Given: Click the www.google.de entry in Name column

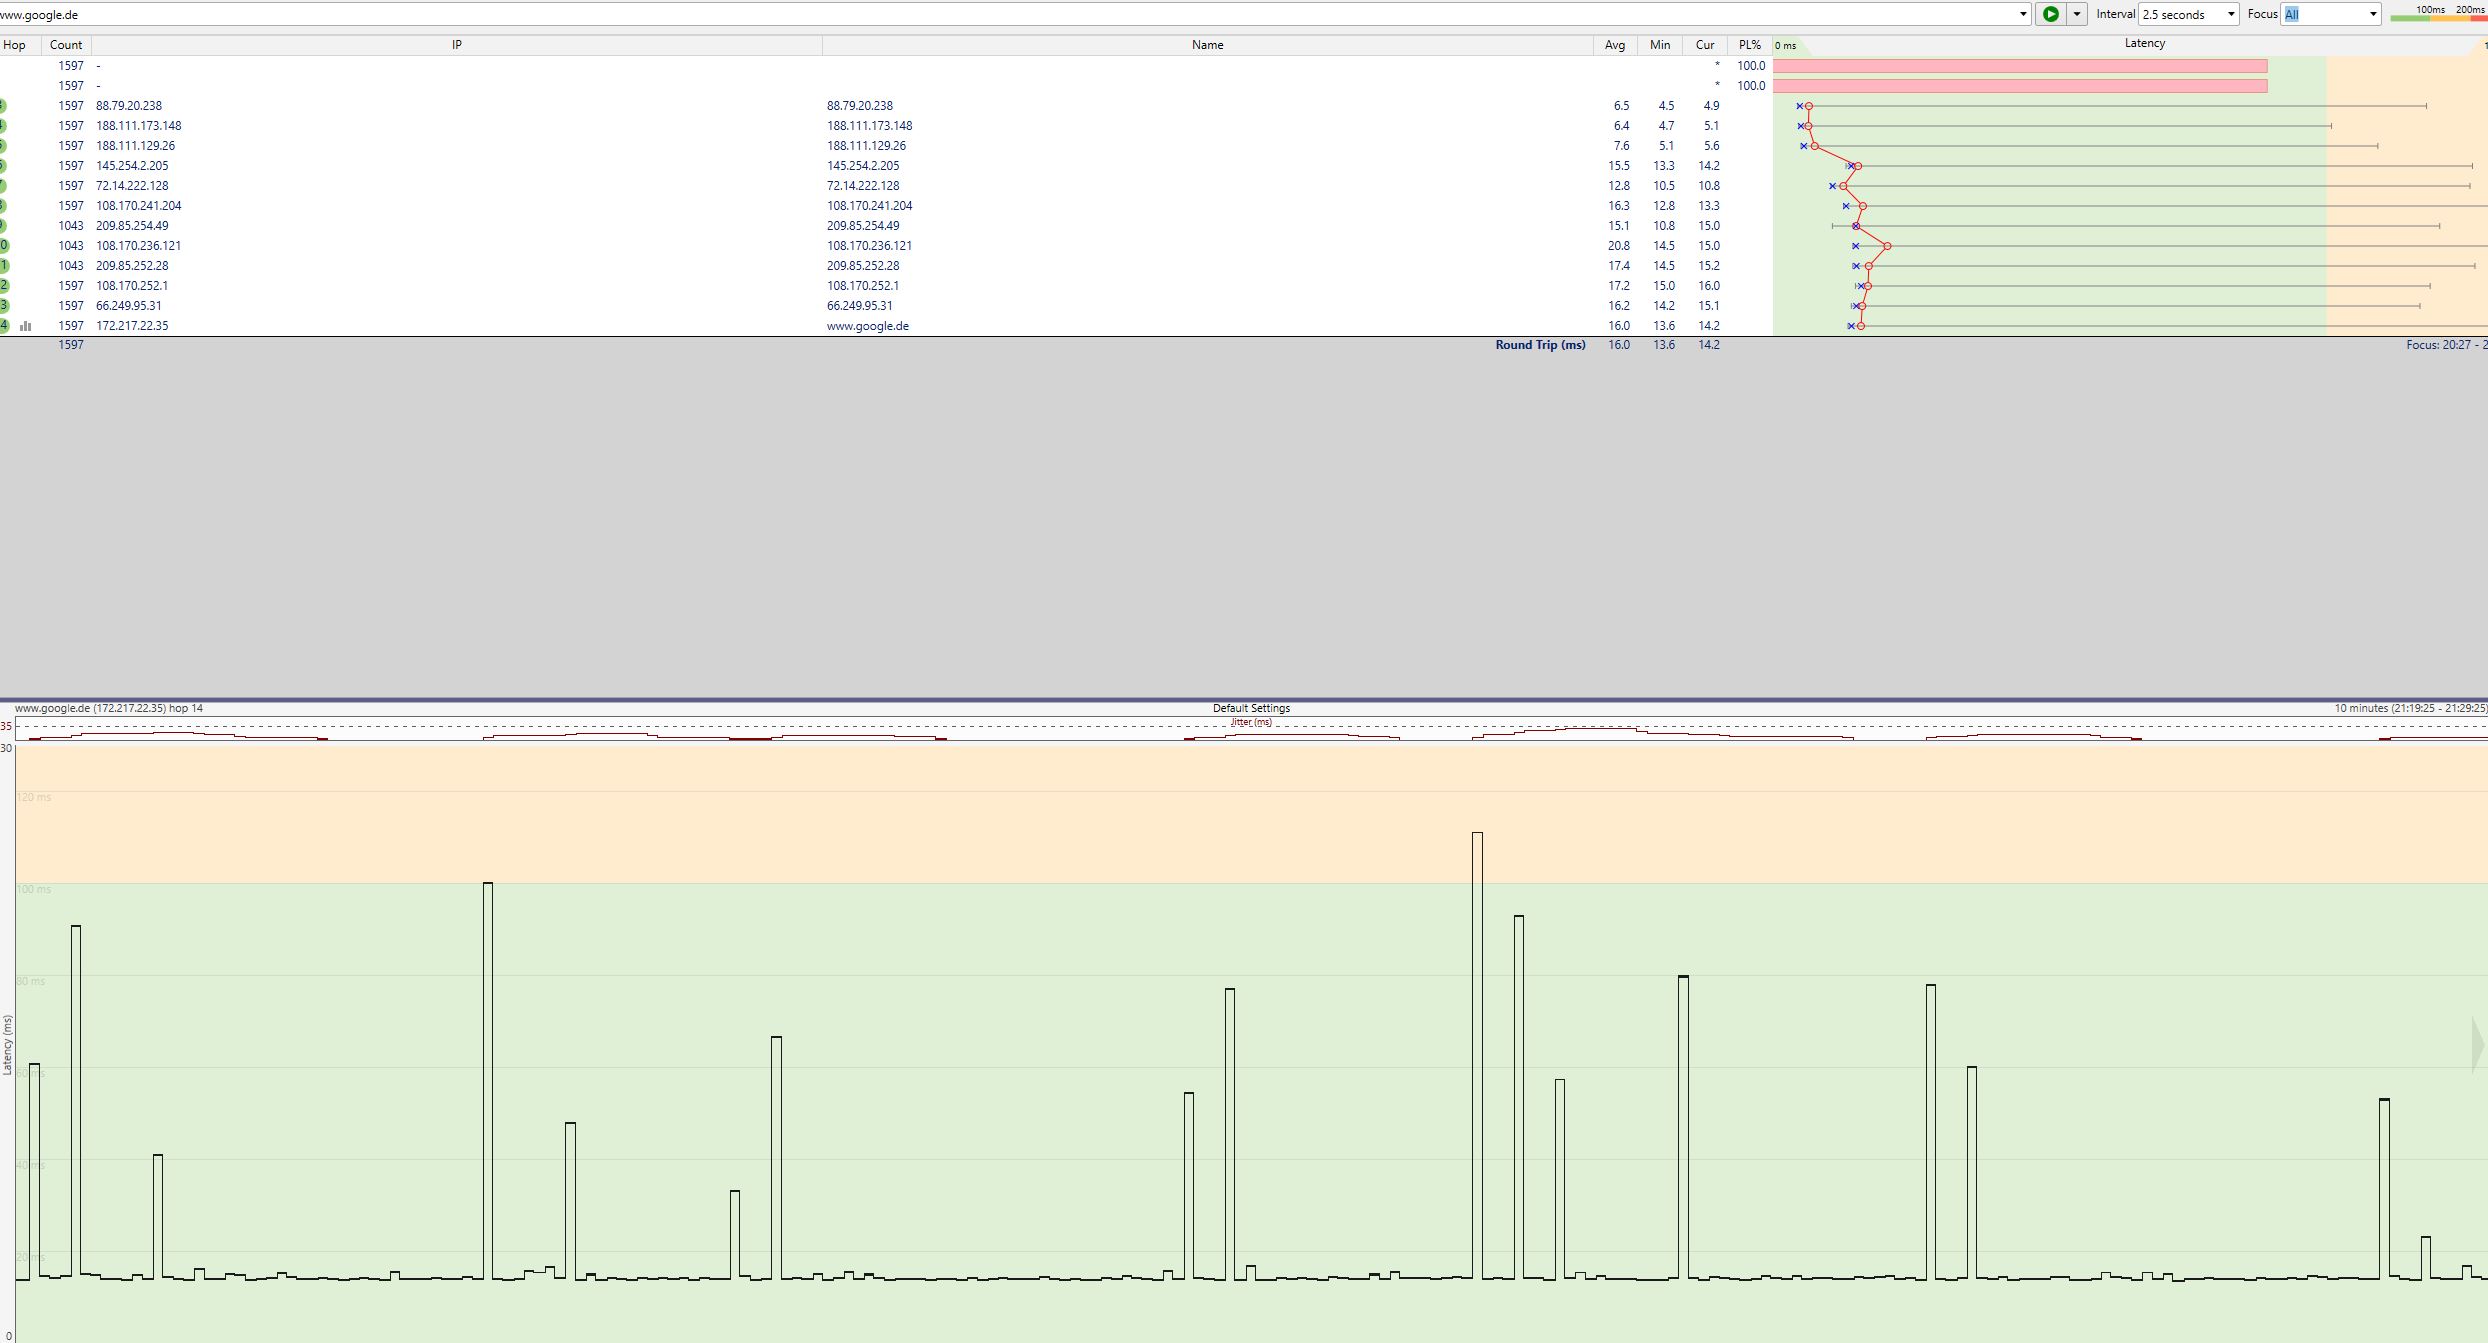Looking at the screenshot, I should pyautogui.click(x=868, y=326).
